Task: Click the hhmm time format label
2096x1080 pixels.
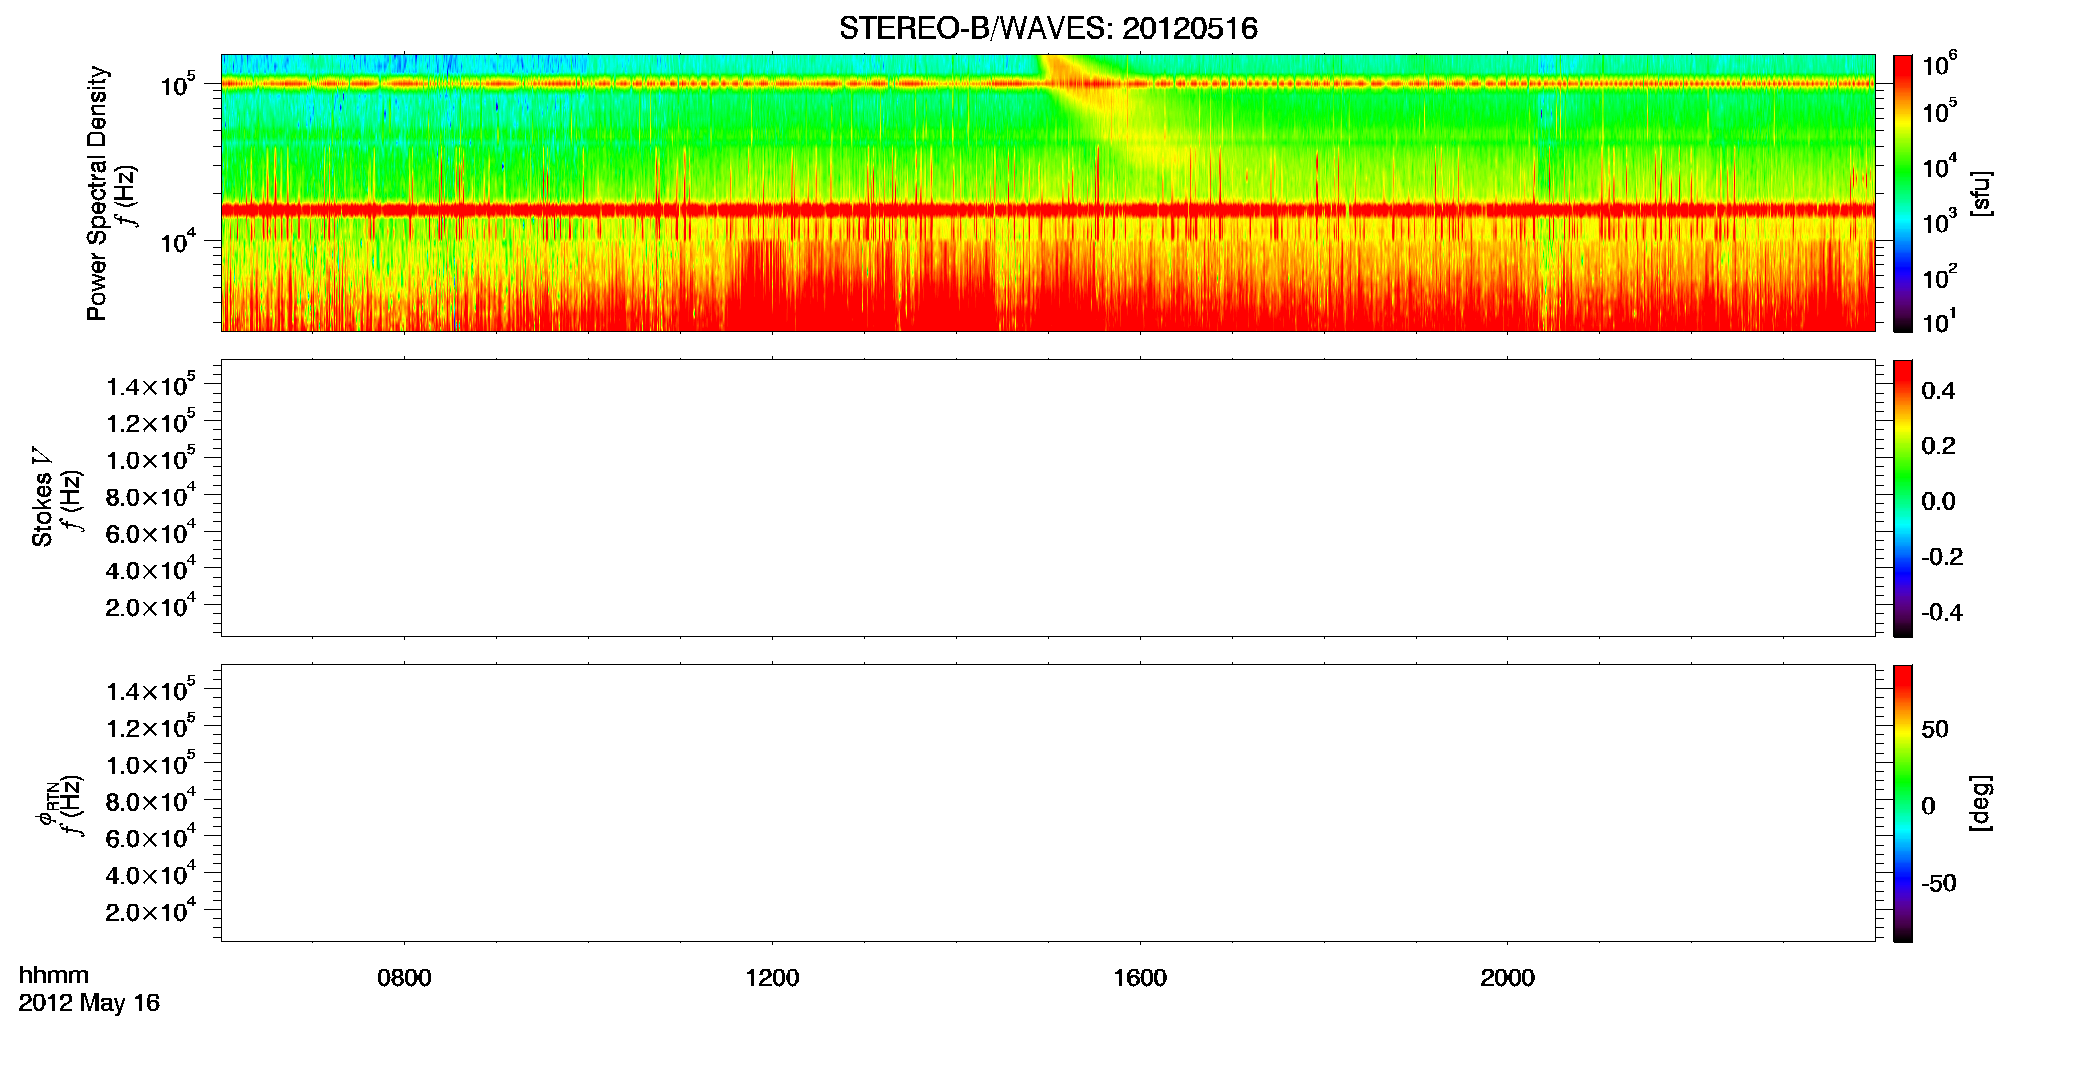Action: click(54, 975)
